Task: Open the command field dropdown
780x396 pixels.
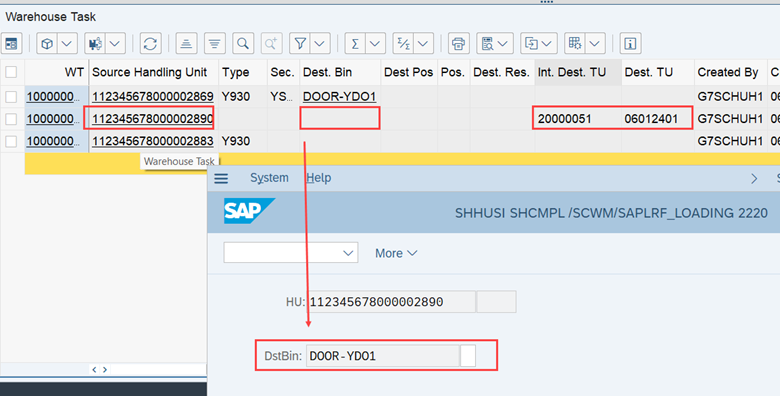Action: pyautogui.click(x=348, y=253)
